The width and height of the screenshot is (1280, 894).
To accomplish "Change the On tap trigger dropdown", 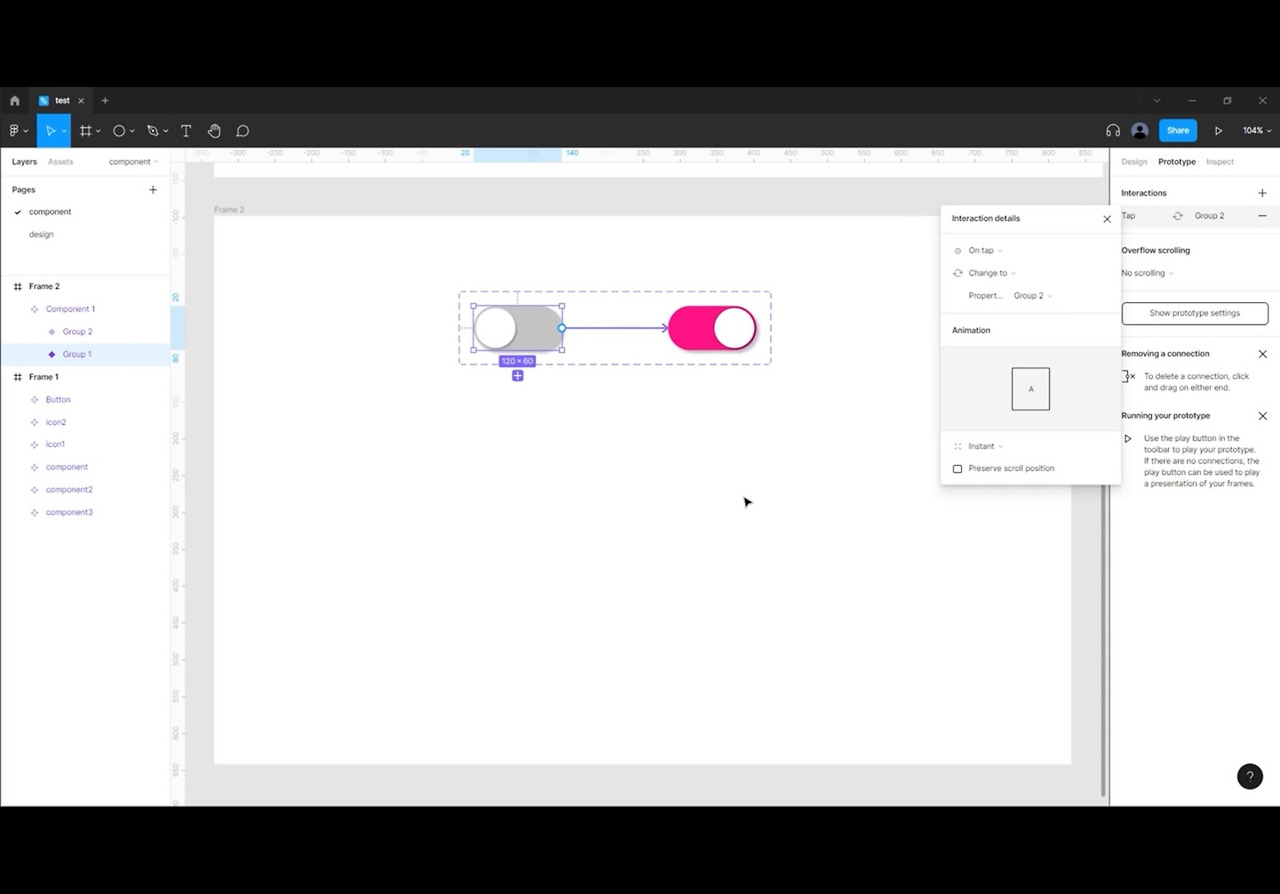I will coord(985,251).
